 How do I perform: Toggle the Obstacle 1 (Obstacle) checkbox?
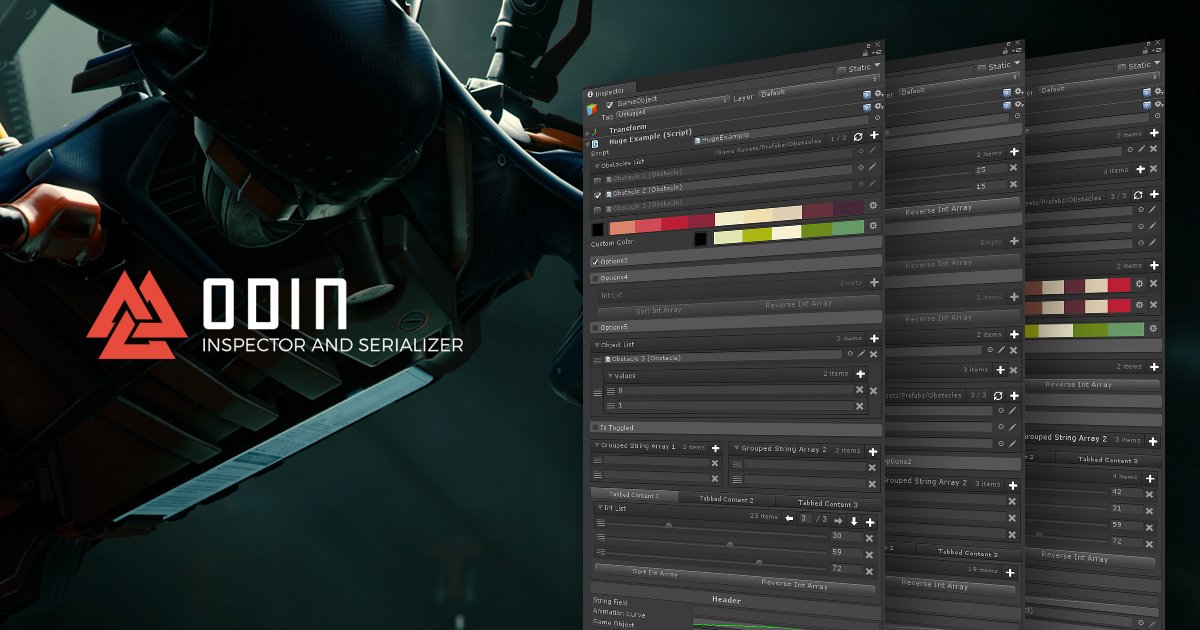click(x=598, y=180)
